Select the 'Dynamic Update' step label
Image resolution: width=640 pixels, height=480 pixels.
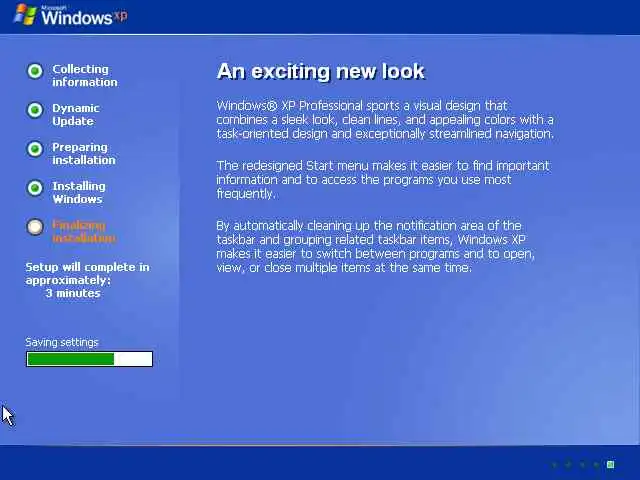pyautogui.click(x=76, y=114)
